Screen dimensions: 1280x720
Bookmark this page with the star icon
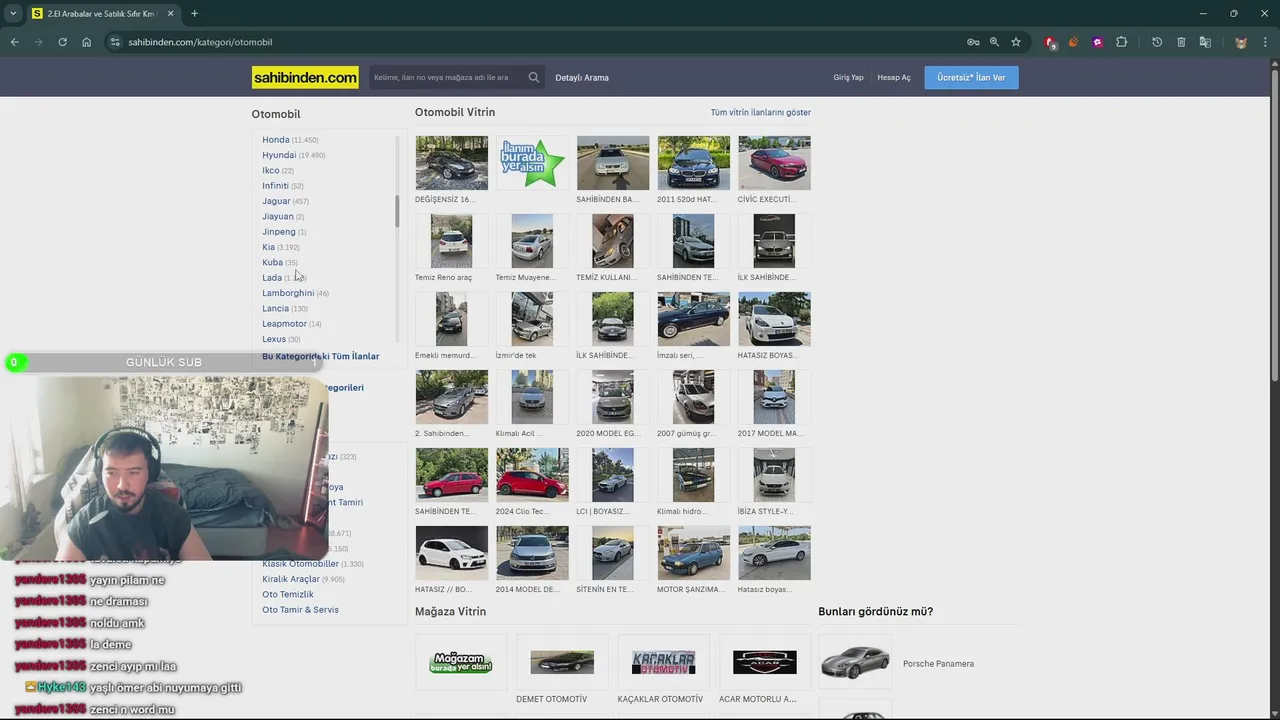click(1016, 42)
